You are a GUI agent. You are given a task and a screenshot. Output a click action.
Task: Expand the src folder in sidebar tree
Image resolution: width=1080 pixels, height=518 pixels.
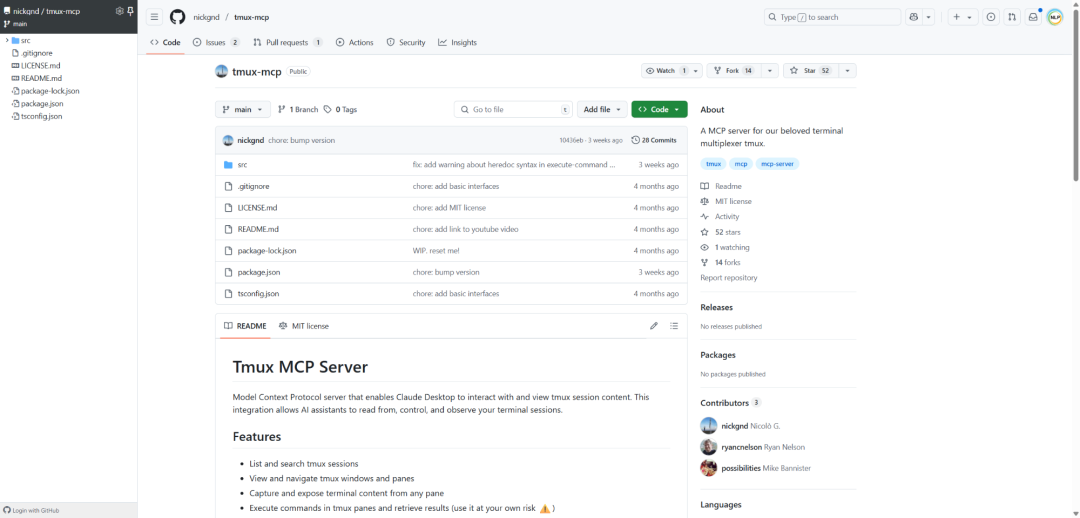[x=7, y=41]
